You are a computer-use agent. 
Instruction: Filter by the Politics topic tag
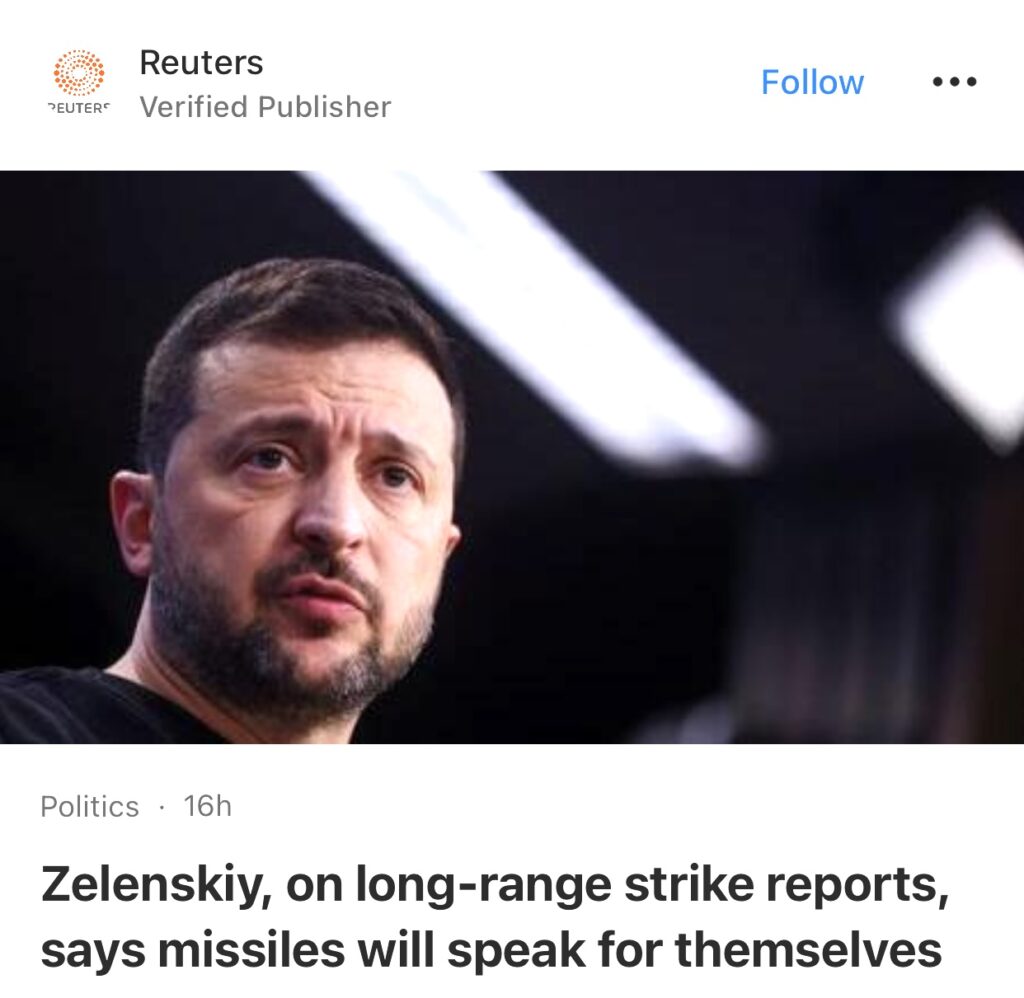[90, 806]
